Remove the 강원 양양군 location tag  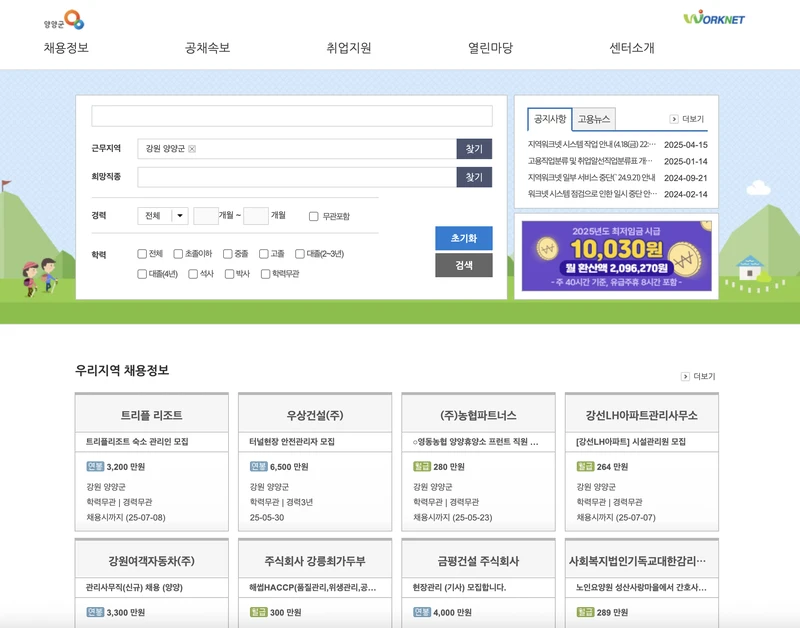(x=193, y=148)
